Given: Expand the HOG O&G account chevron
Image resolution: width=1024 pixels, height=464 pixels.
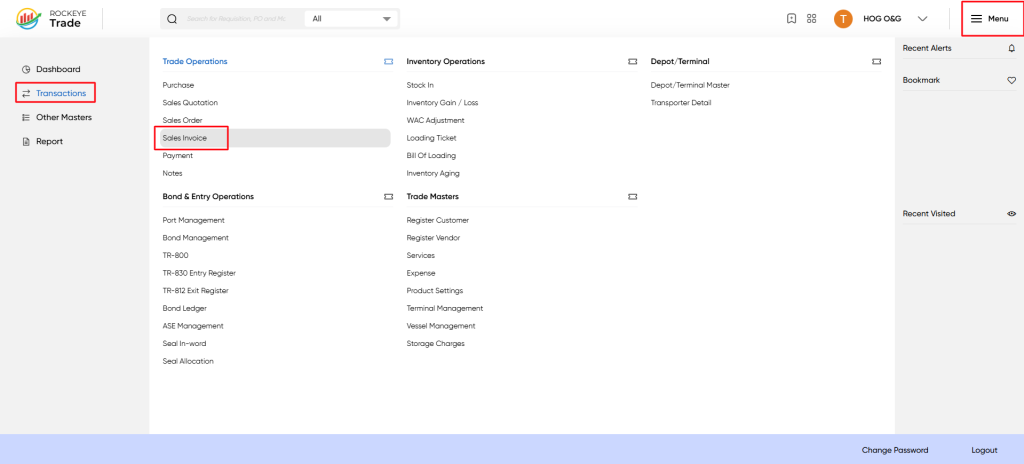Looking at the screenshot, I should tap(922, 19).
